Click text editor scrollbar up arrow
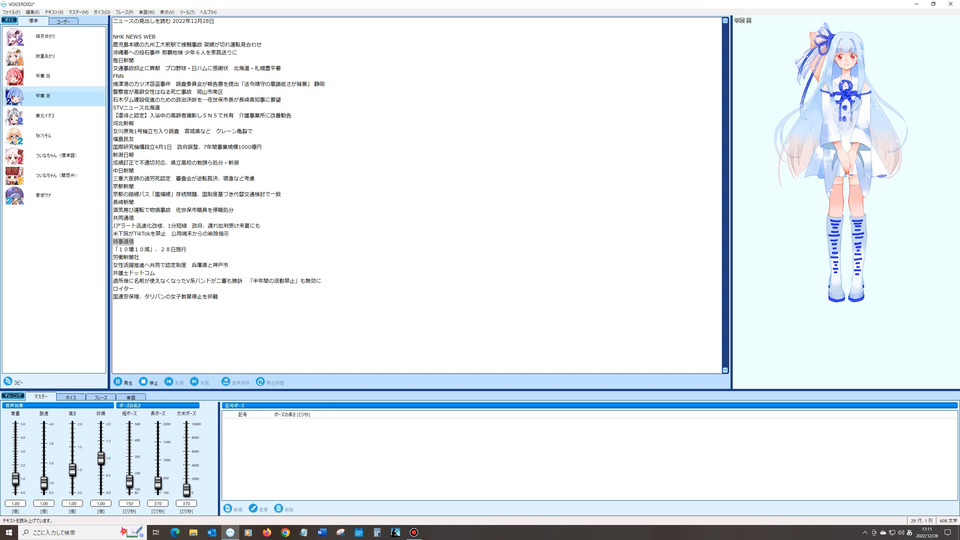The height and width of the screenshot is (540, 960). [x=726, y=21]
